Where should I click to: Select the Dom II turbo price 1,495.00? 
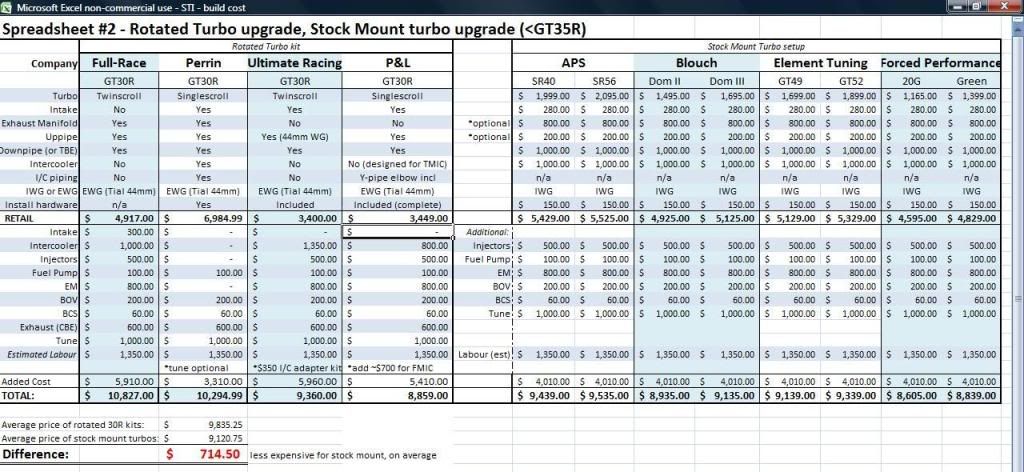point(665,96)
